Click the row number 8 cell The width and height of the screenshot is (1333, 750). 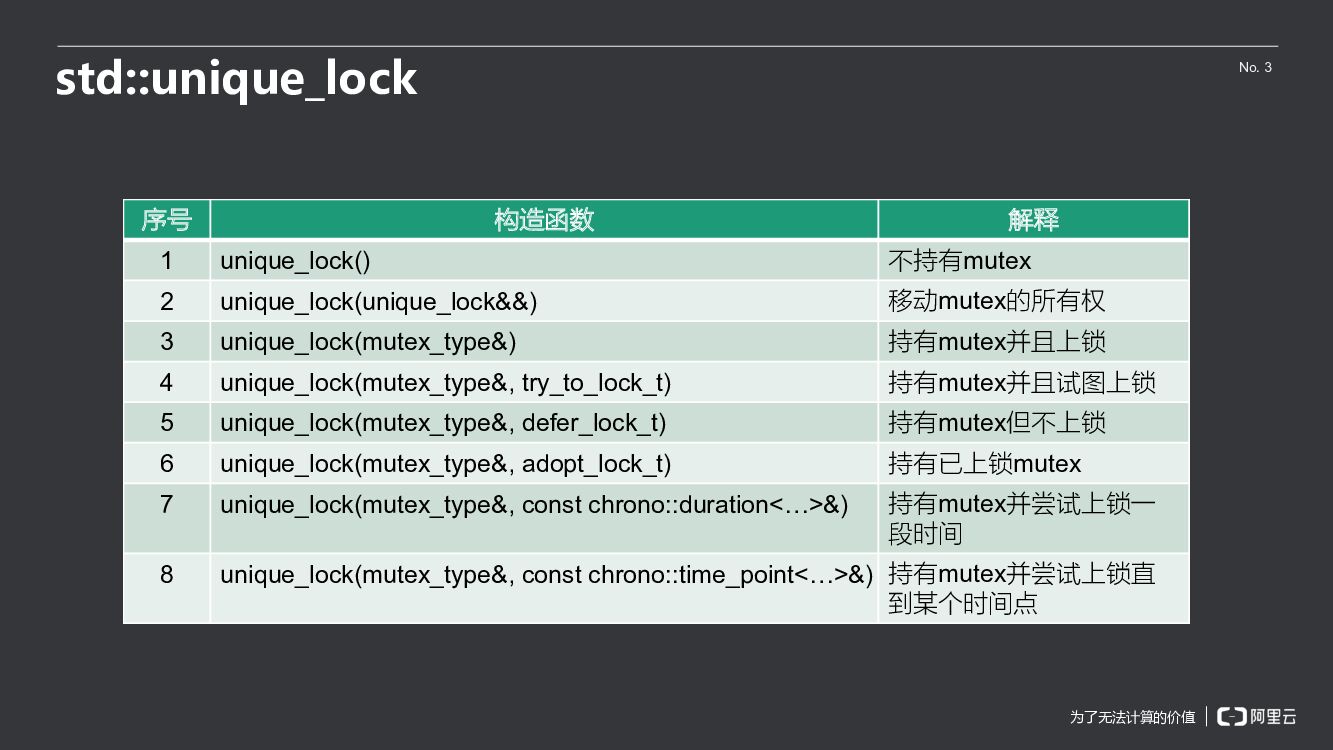tap(166, 575)
